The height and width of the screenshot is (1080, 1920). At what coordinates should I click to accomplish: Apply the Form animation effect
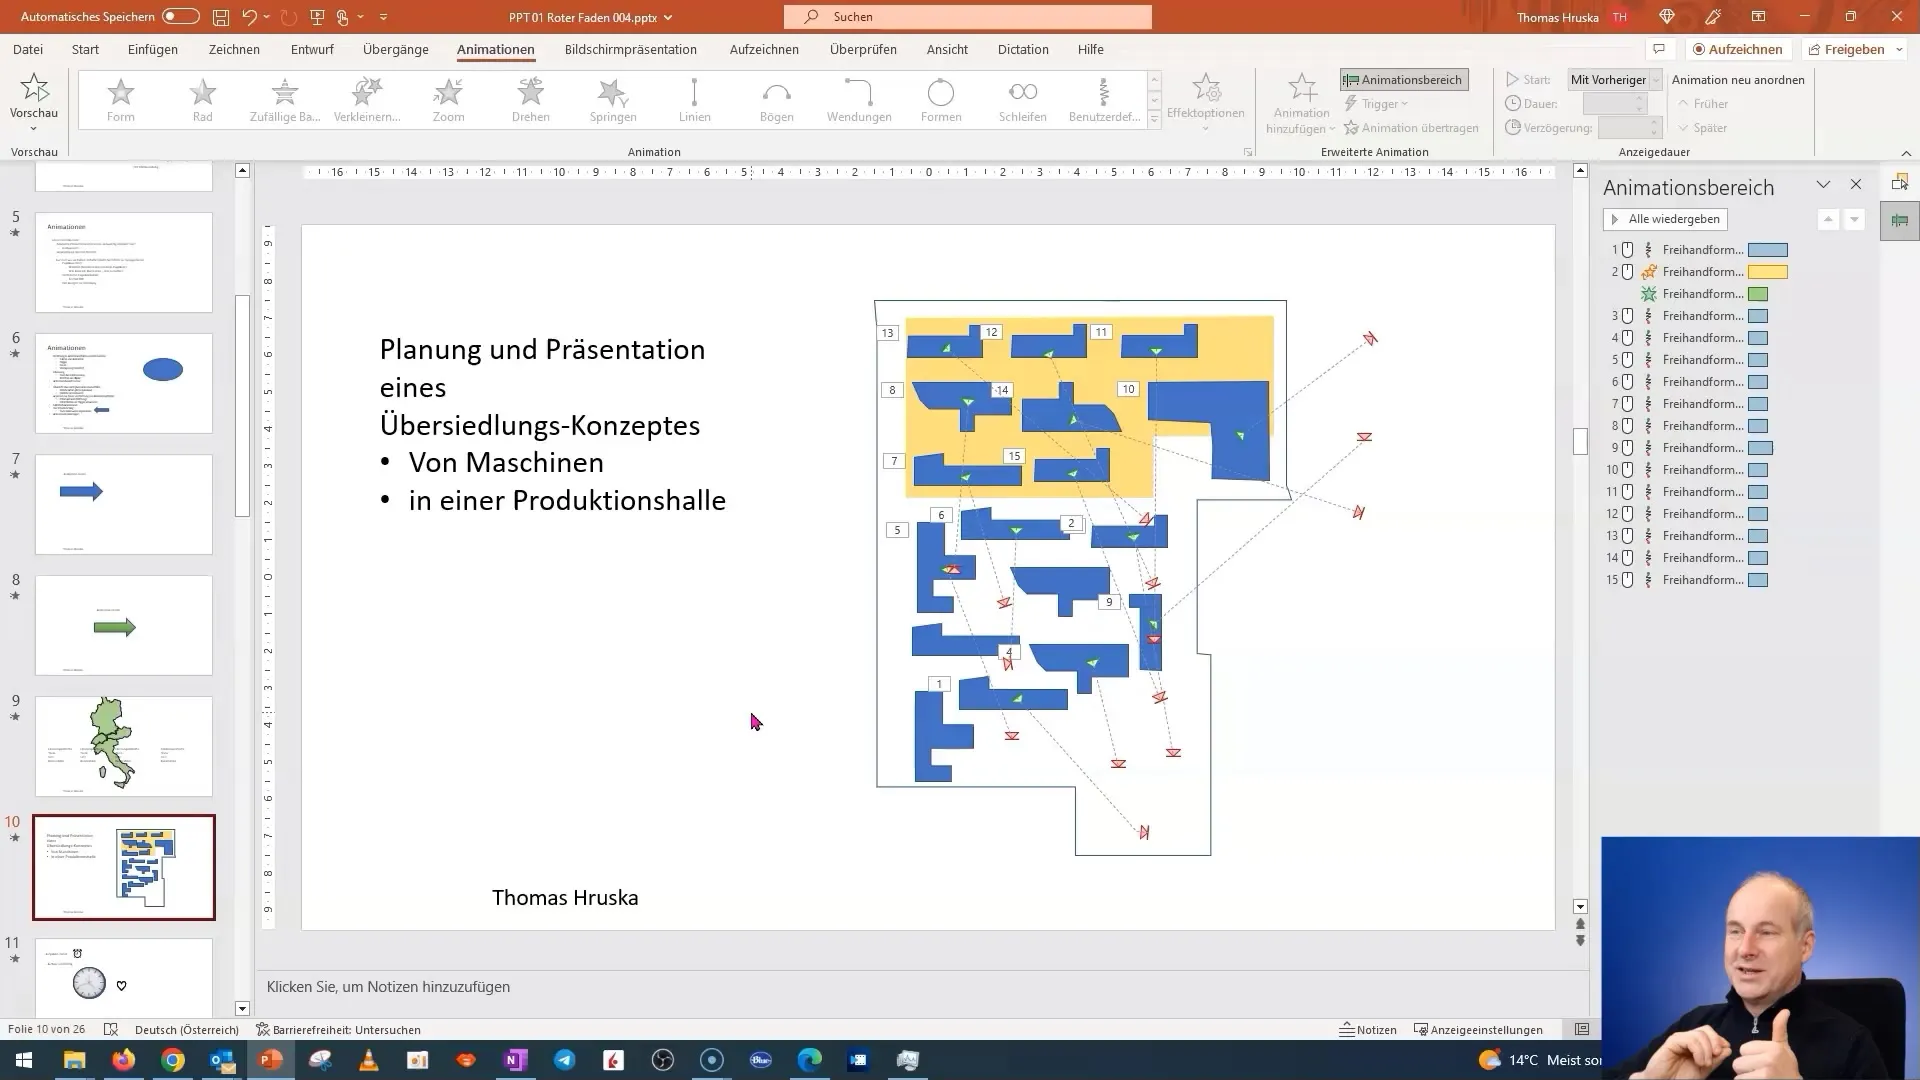(x=121, y=100)
